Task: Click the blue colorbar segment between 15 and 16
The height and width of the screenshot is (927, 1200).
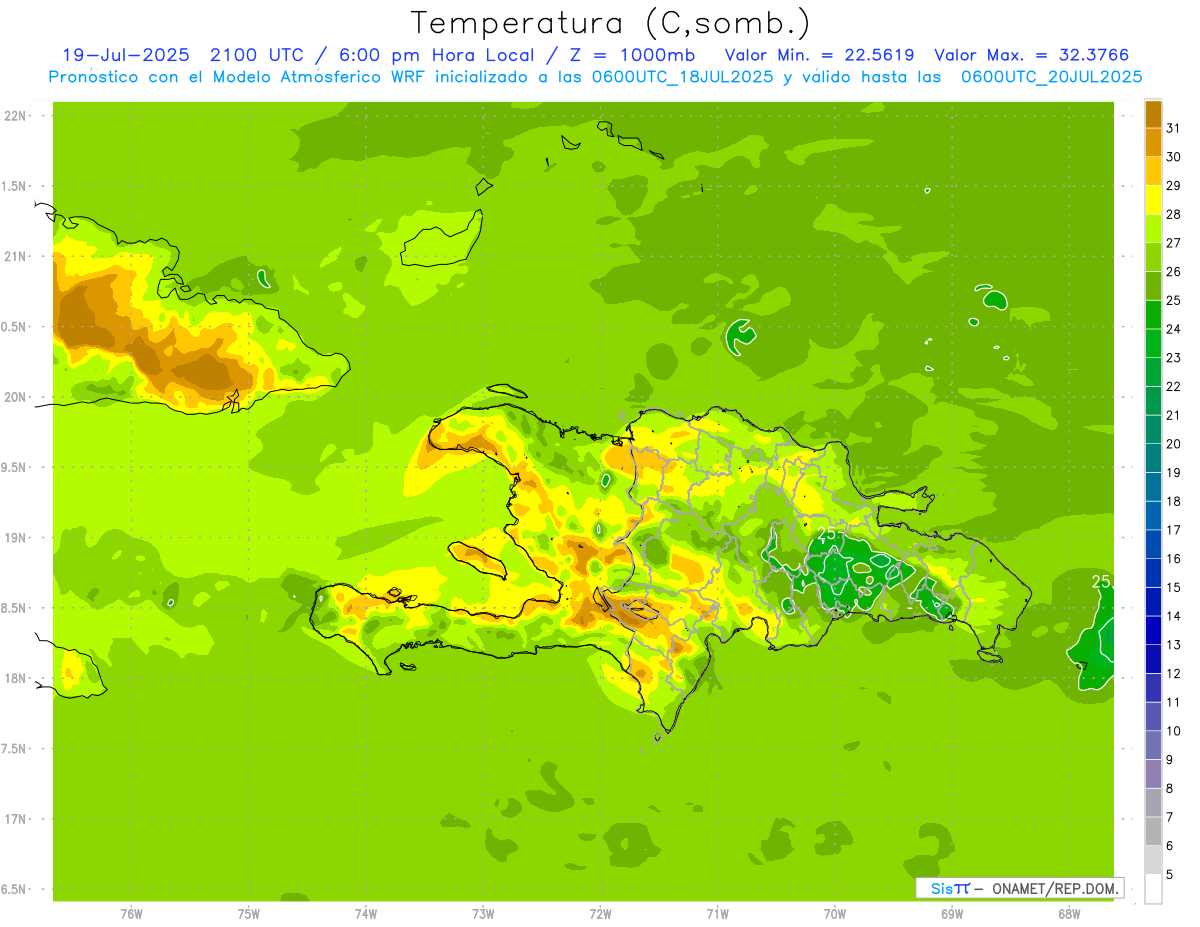Action: pos(1153,573)
